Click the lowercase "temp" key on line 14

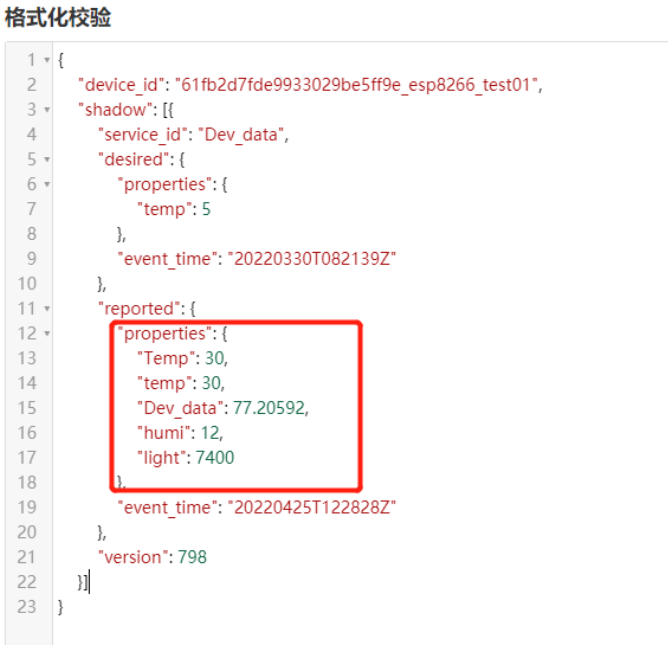[x=164, y=383]
